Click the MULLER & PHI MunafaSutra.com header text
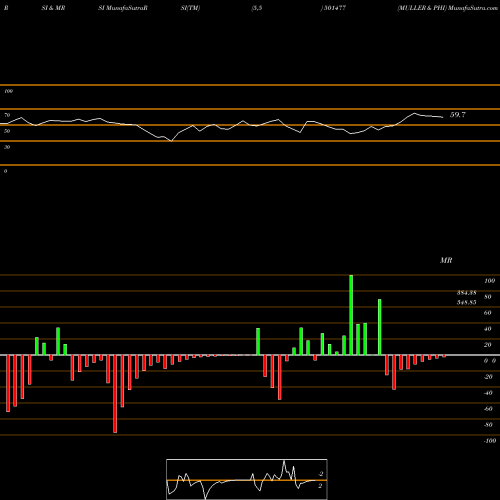 tap(447, 8)
